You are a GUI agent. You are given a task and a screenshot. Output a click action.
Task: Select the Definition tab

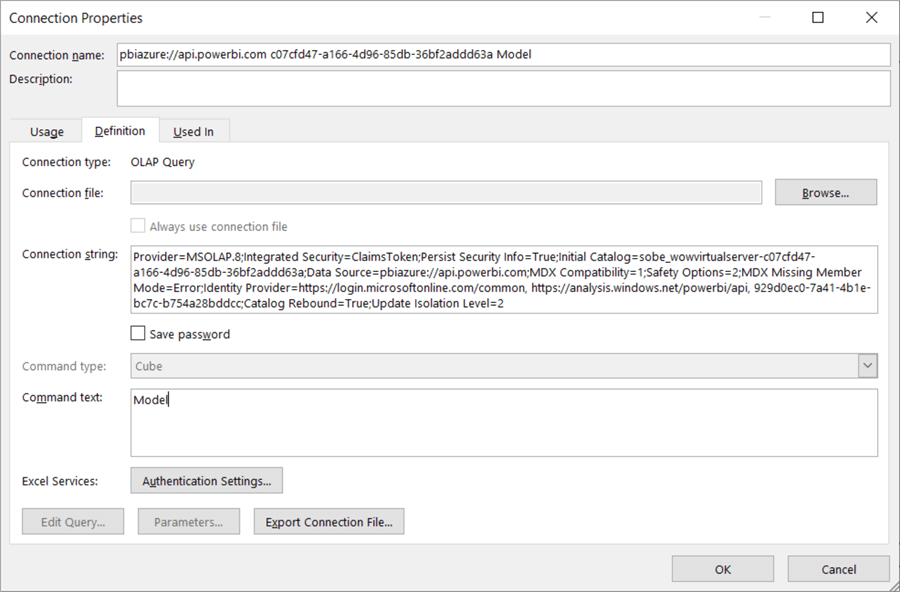click(x=120, y=131)
